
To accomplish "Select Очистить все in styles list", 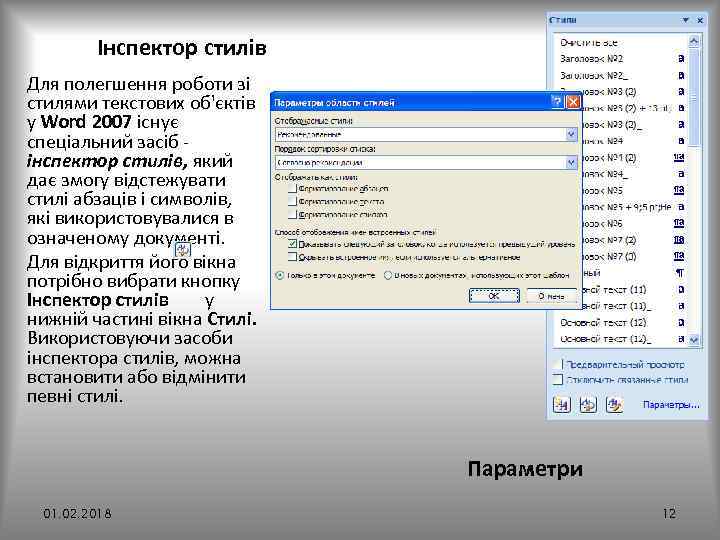I will 589,43.
